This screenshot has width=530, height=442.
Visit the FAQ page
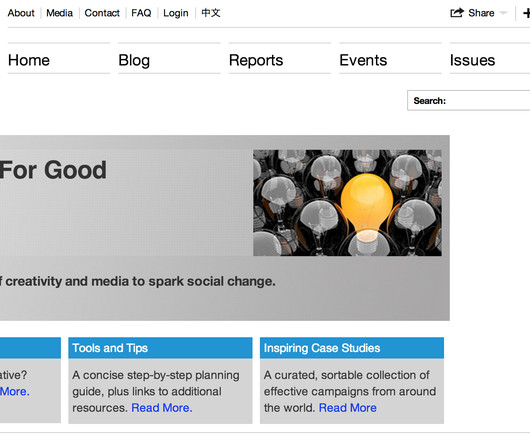point(141,13)
